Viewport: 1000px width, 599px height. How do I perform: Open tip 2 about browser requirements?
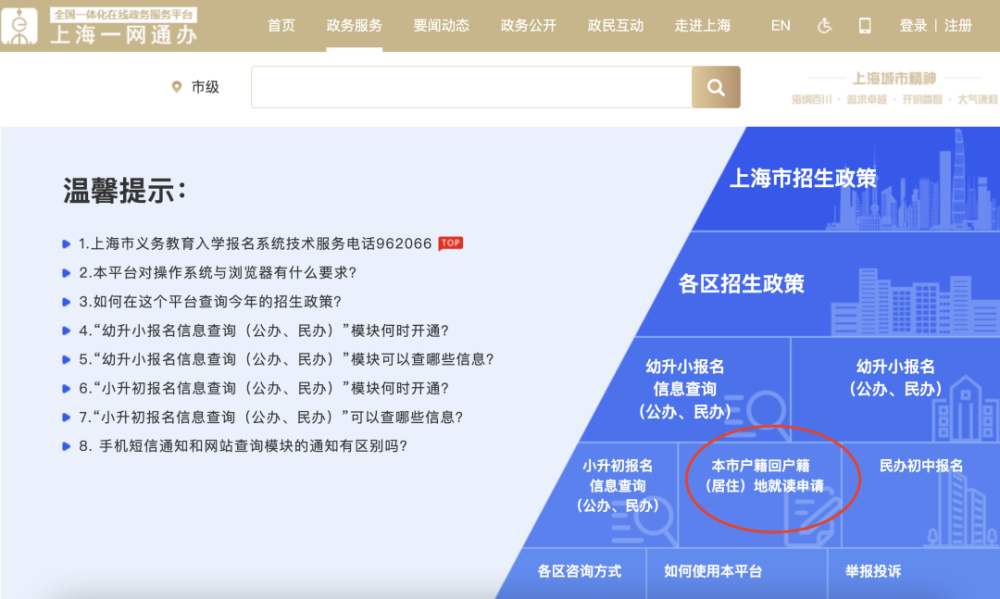(217, 272)
